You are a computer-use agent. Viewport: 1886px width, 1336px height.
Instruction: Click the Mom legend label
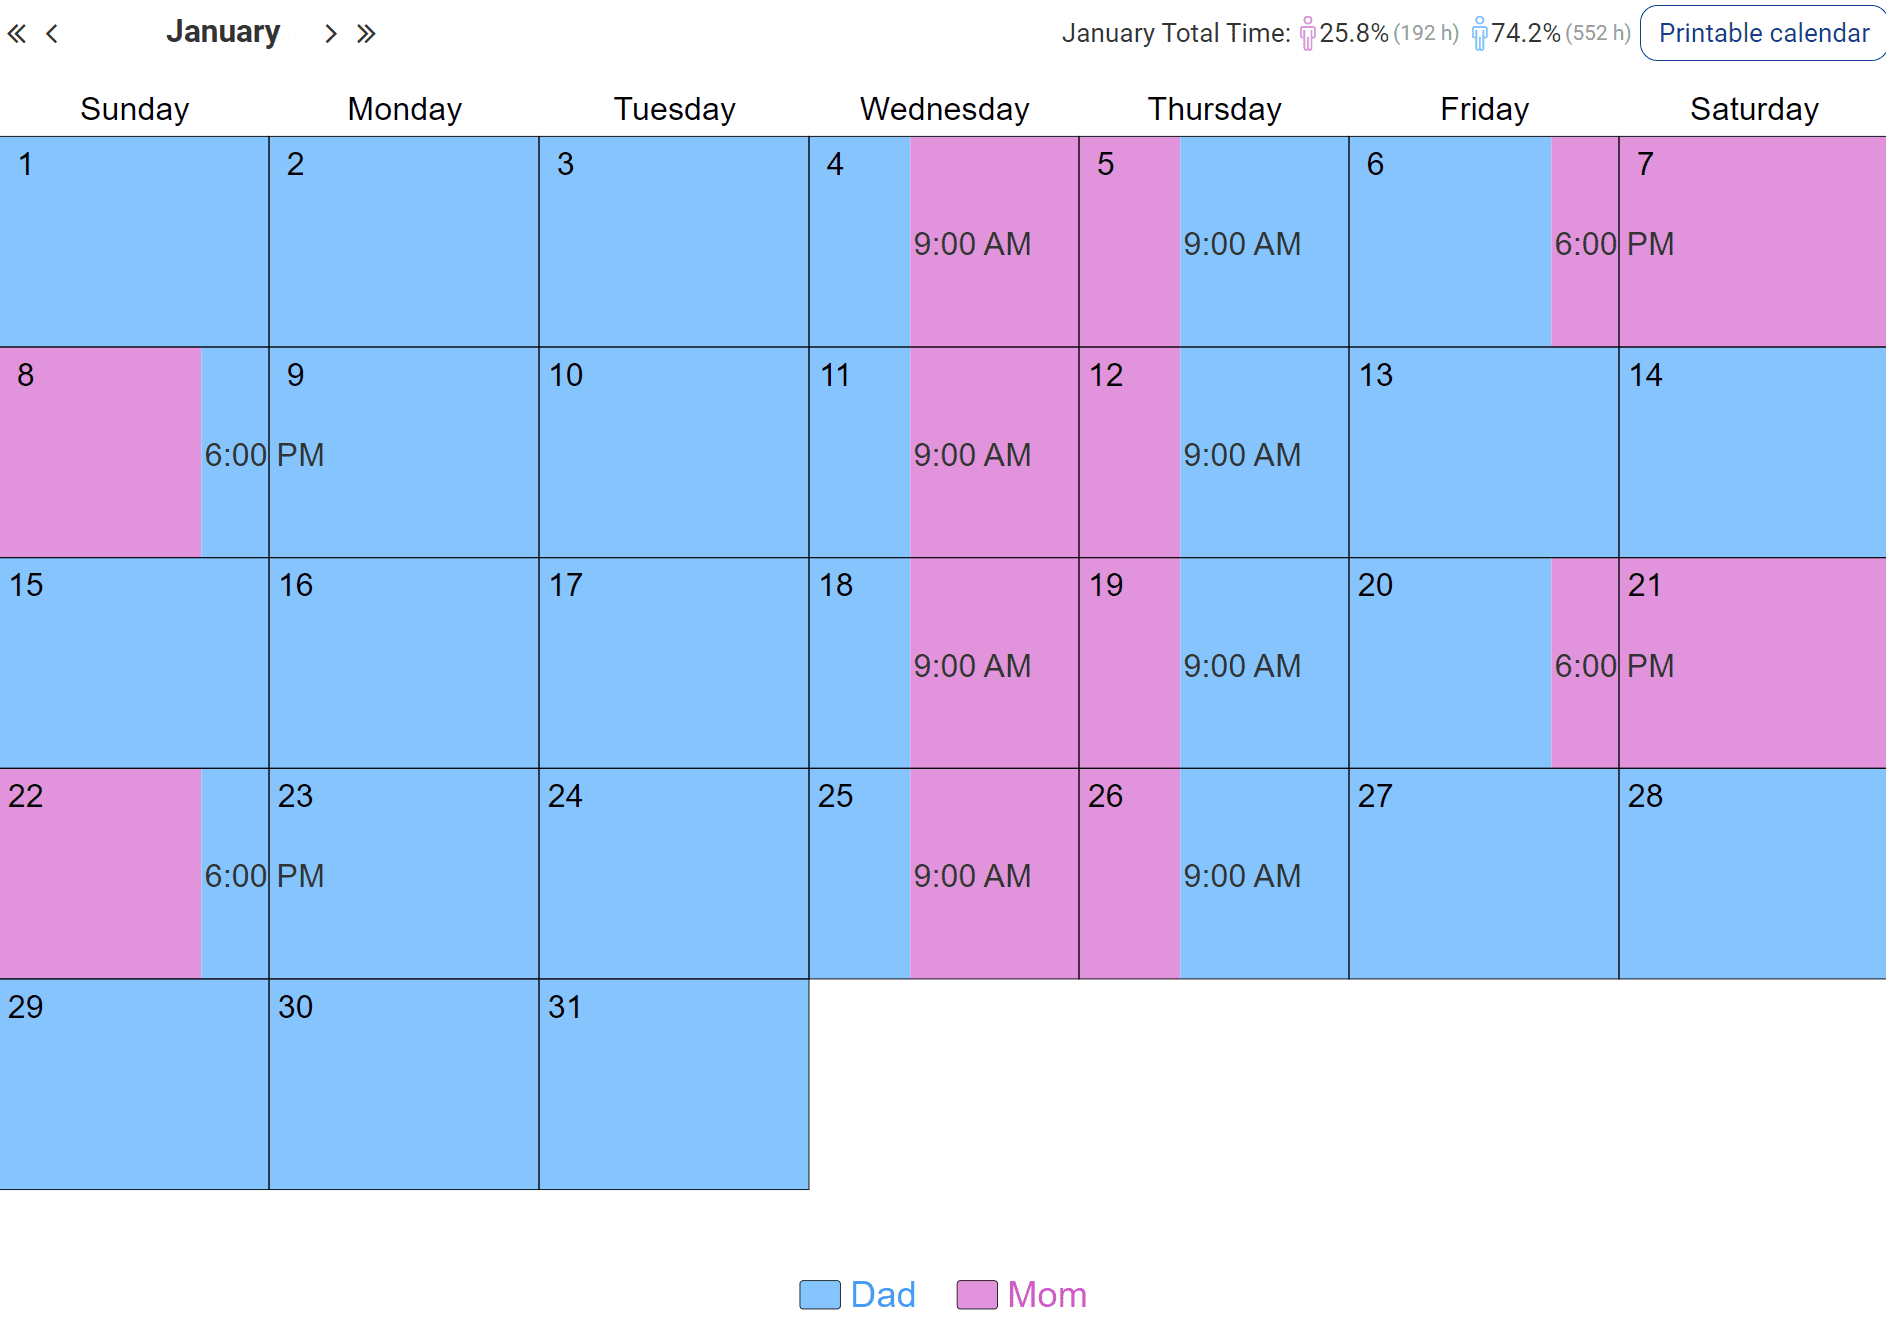(x=1047, y=1295)
